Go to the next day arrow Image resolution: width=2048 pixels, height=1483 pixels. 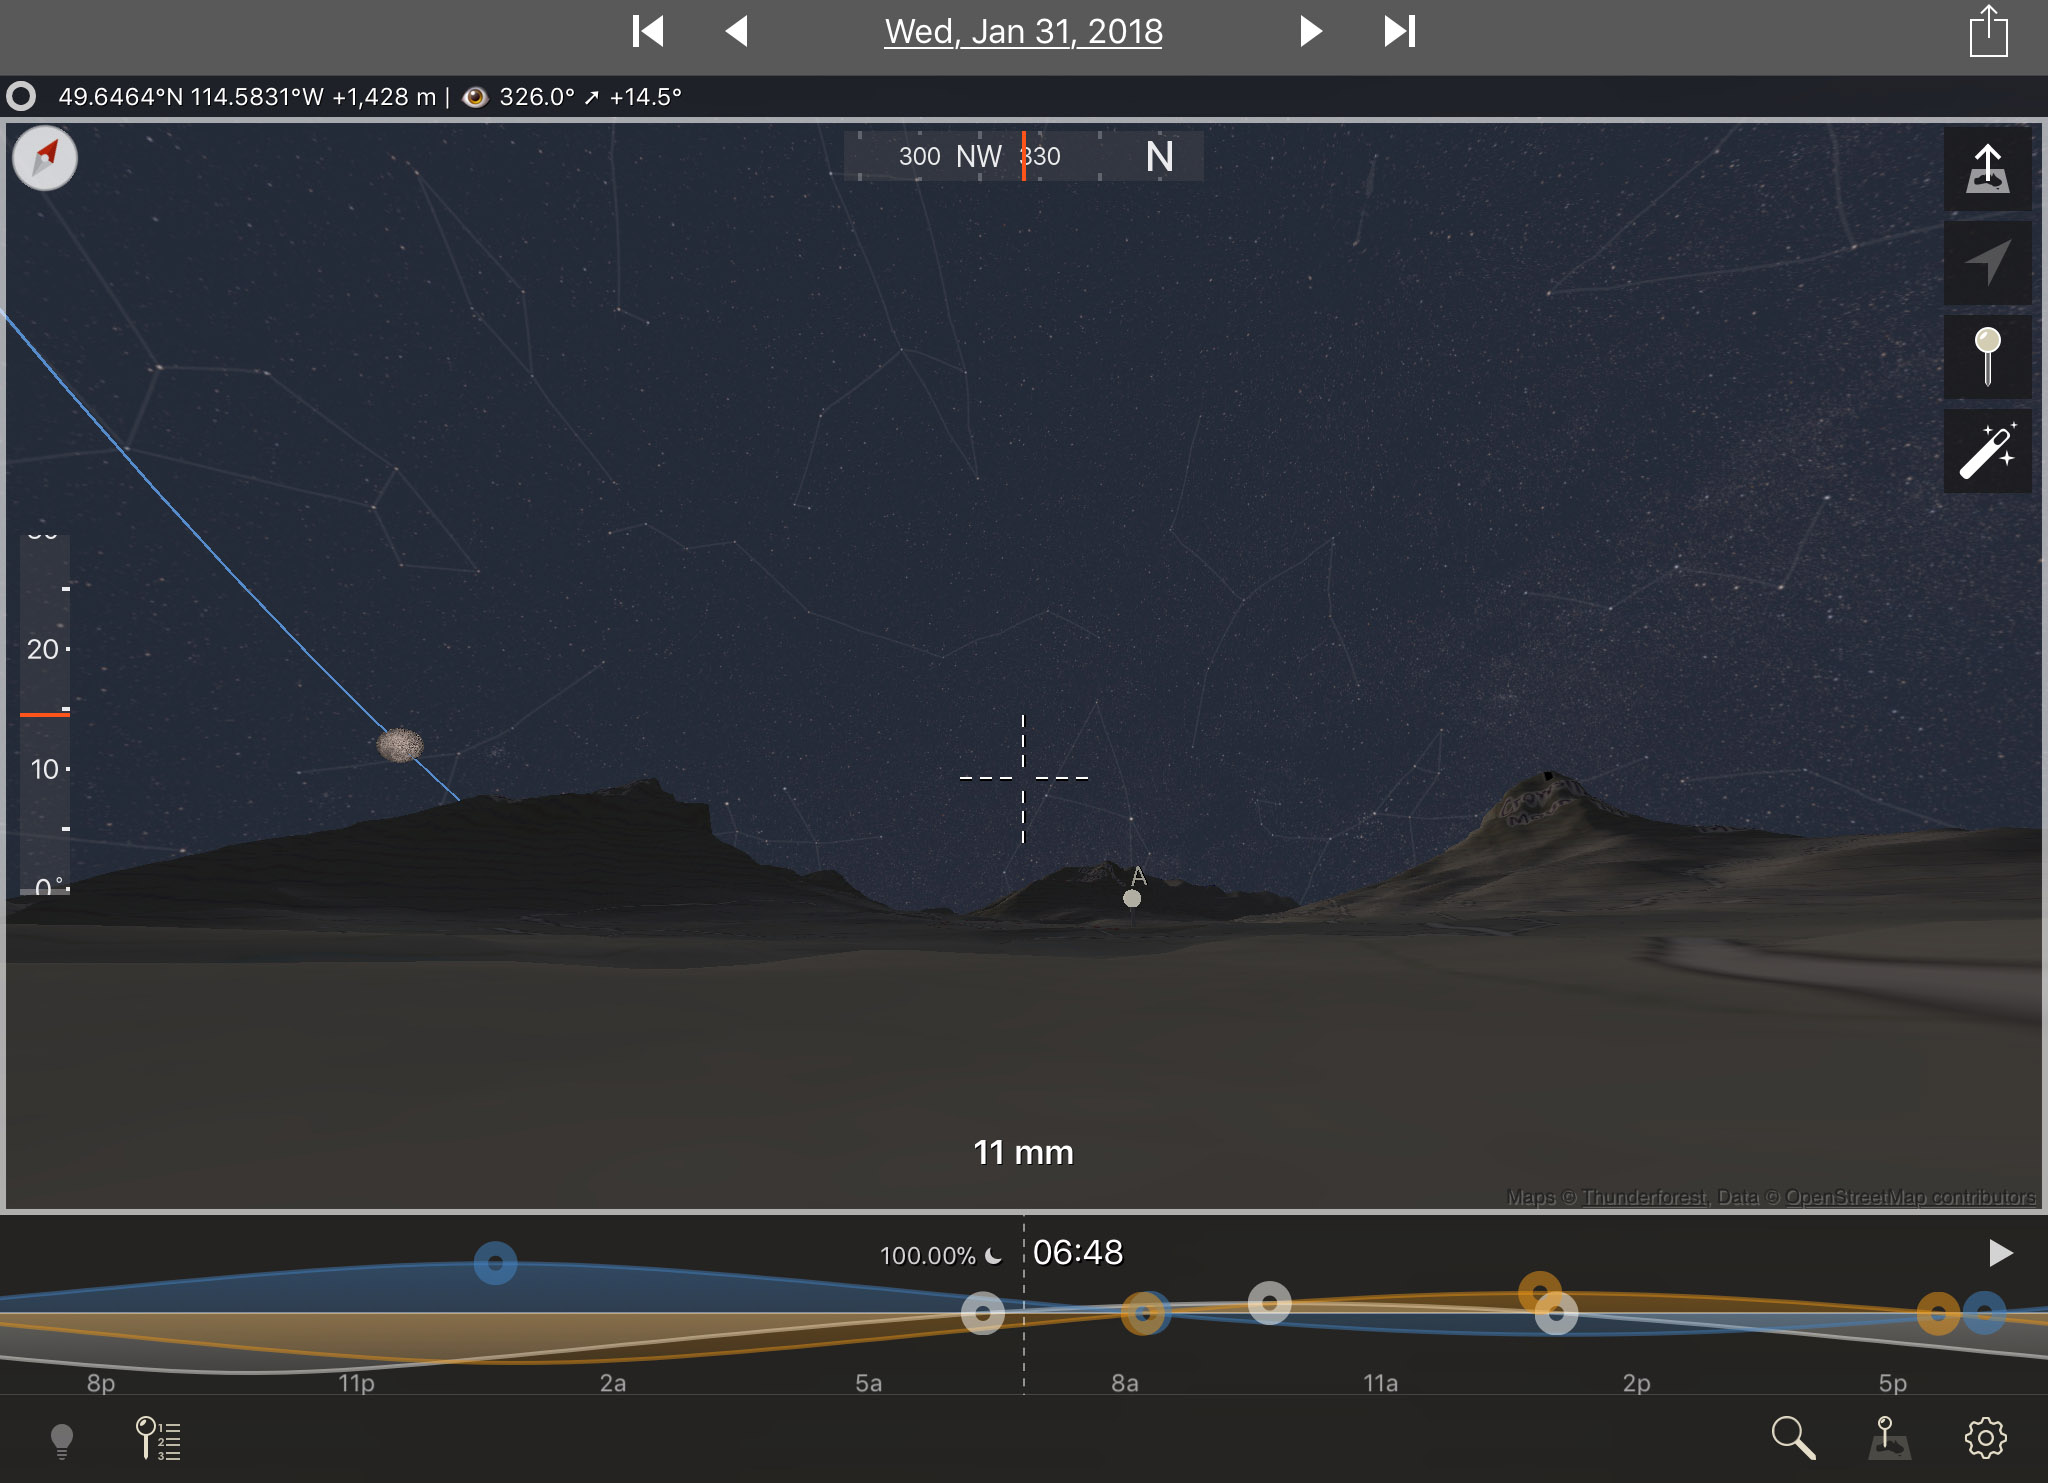[1310, 32]
